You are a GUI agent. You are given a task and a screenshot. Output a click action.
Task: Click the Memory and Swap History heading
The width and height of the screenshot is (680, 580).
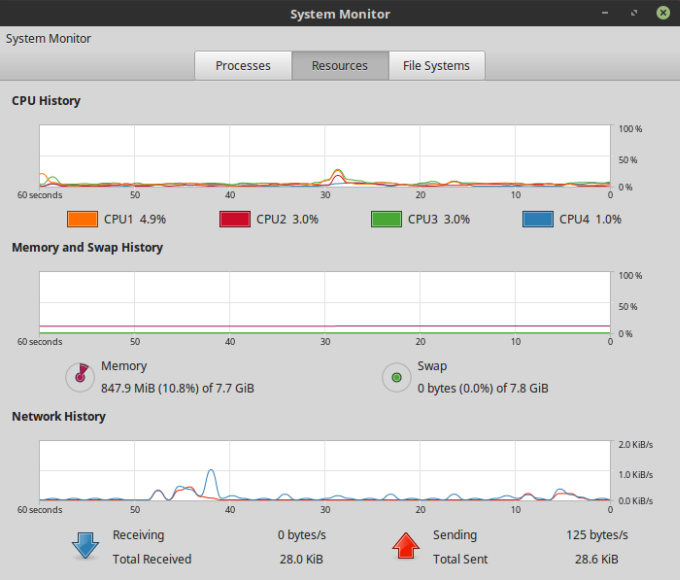(87, 247)
